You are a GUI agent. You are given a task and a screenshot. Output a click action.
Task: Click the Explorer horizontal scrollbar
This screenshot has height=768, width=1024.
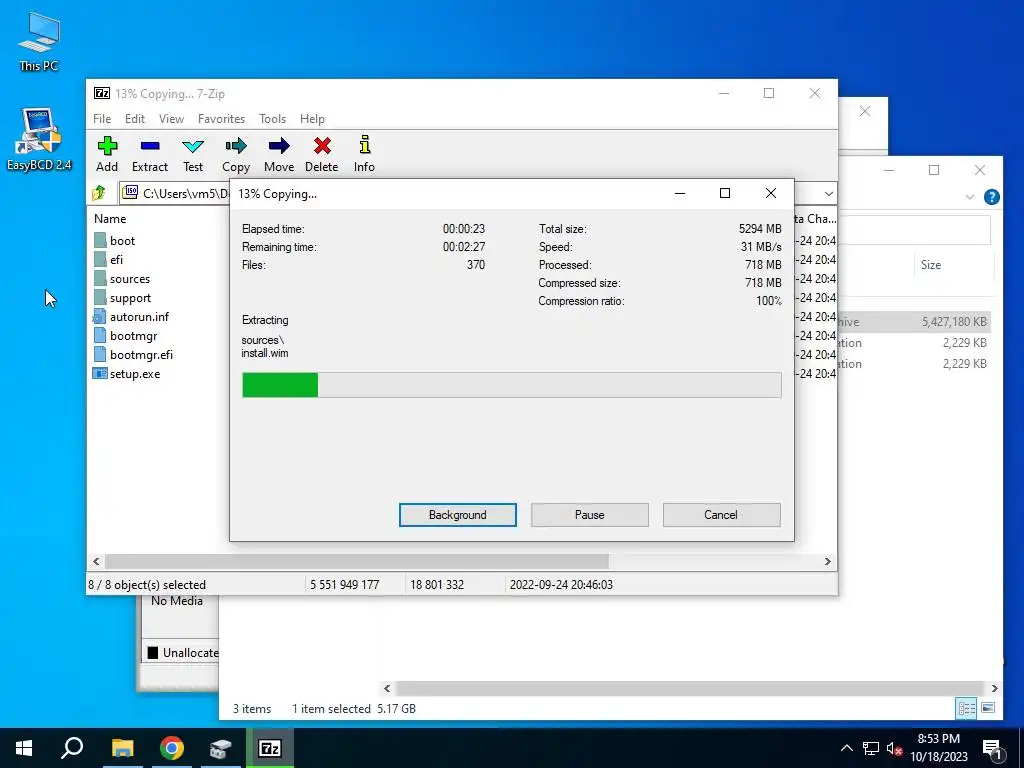(x=690, y=688)
